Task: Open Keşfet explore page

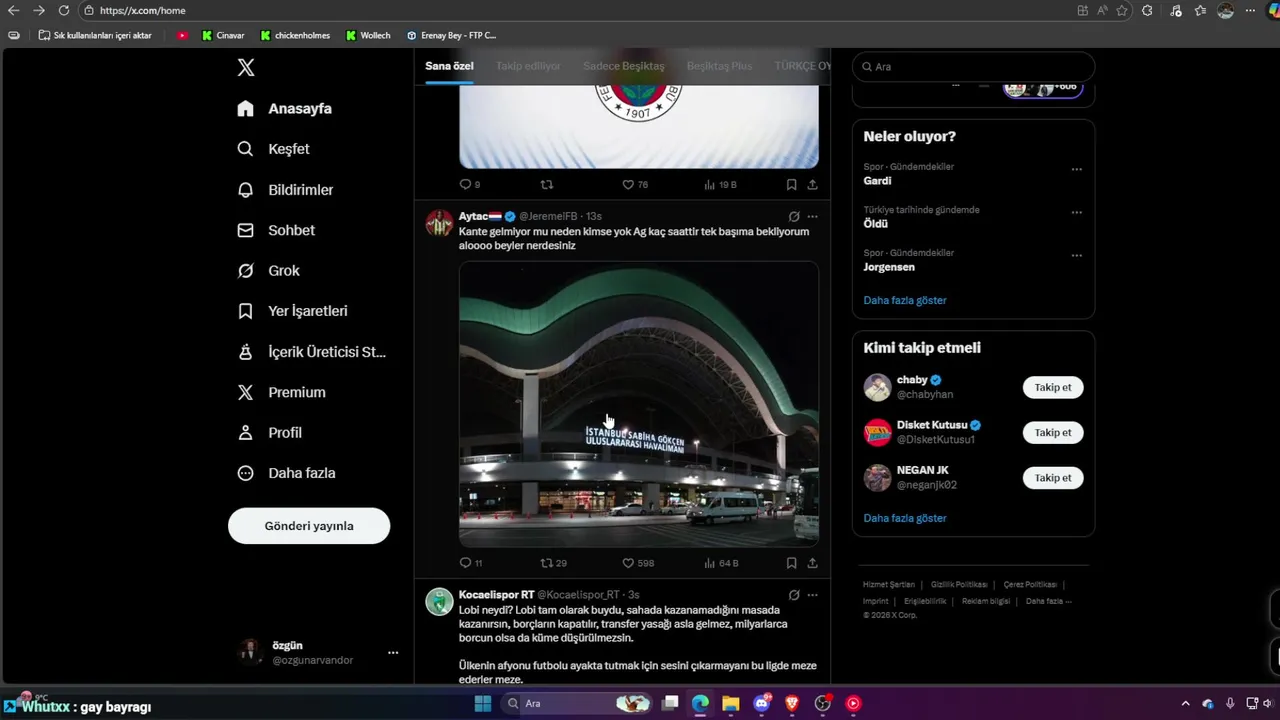Action: pos(274,149)
